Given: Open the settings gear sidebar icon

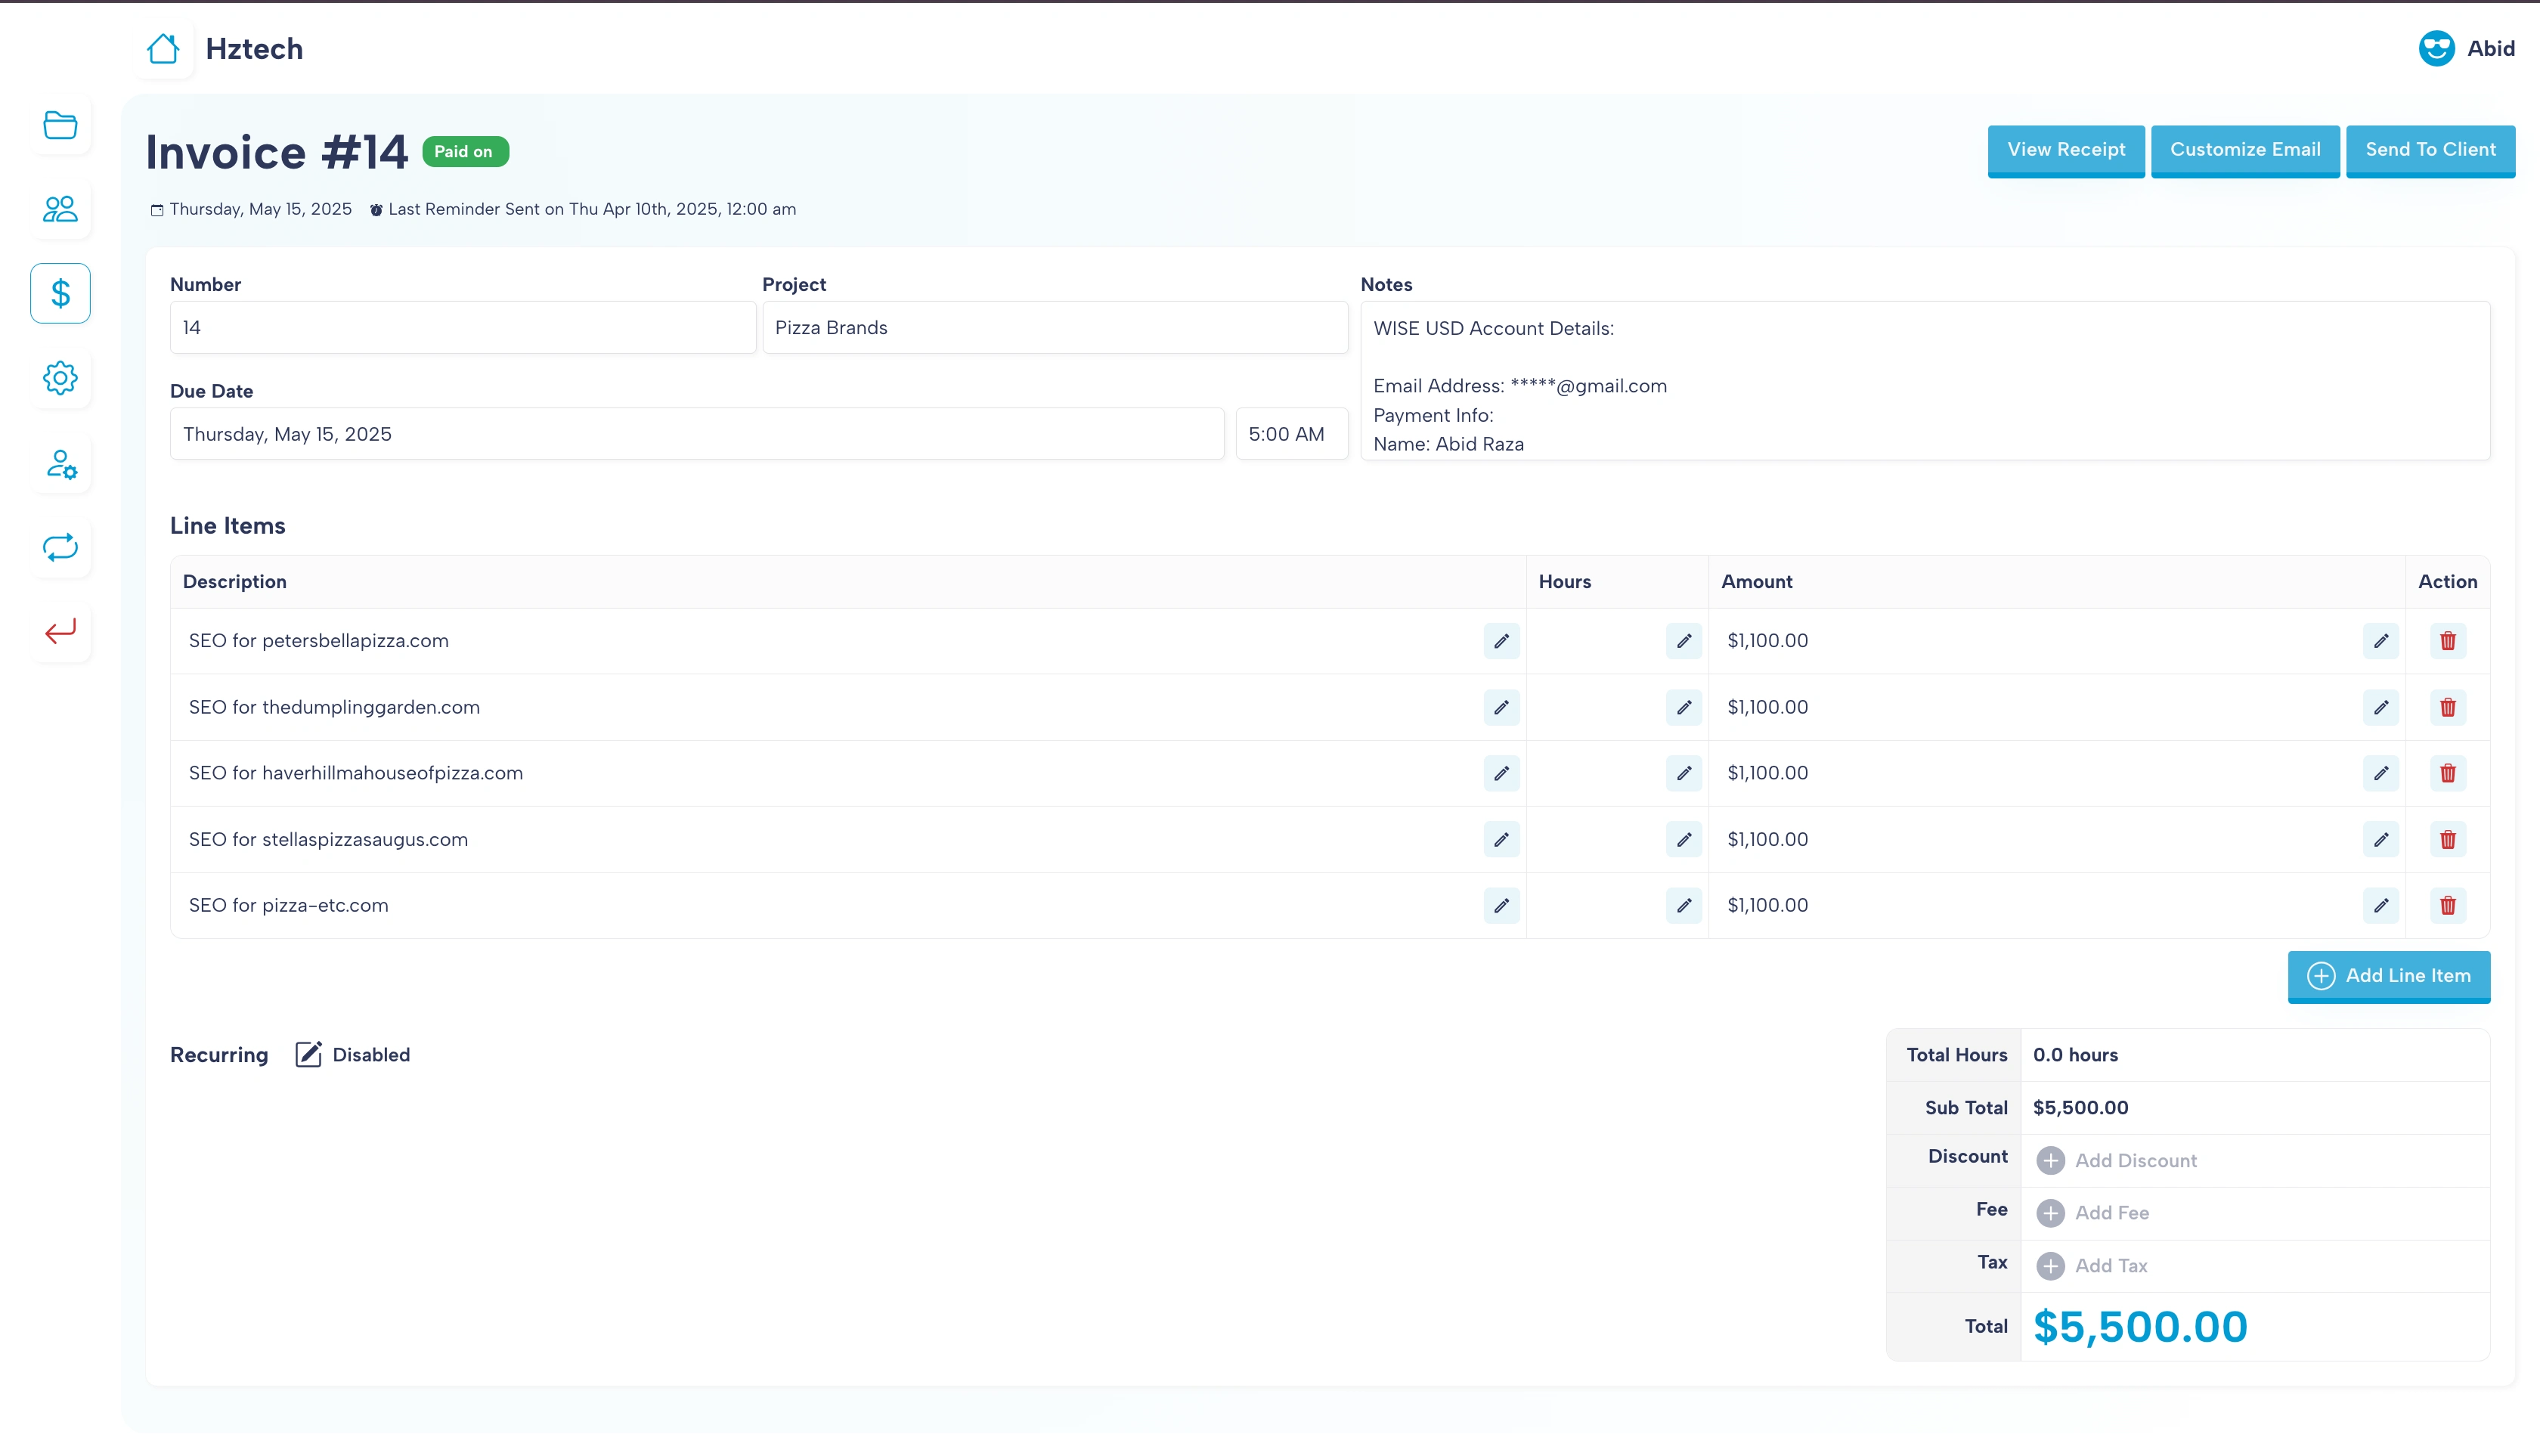Looking at the screenshot, I should [60, 378].
